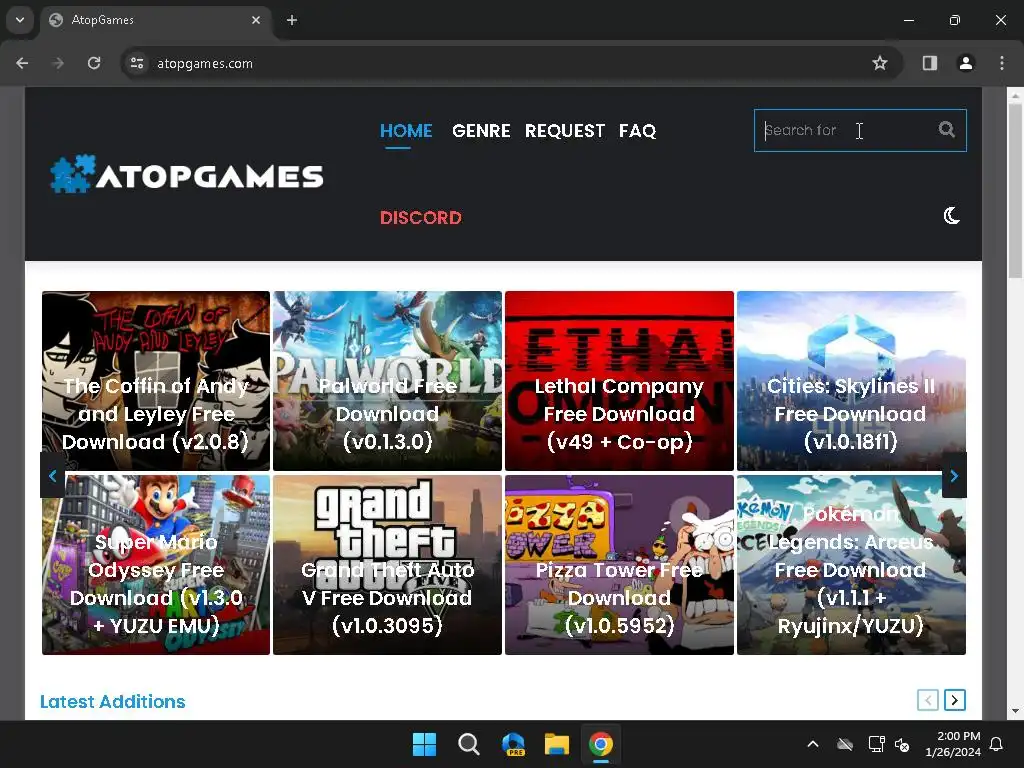Open the OneDrive cloud tray icon
Viewport: 1024px width, 768px height.
click(845, 744)
